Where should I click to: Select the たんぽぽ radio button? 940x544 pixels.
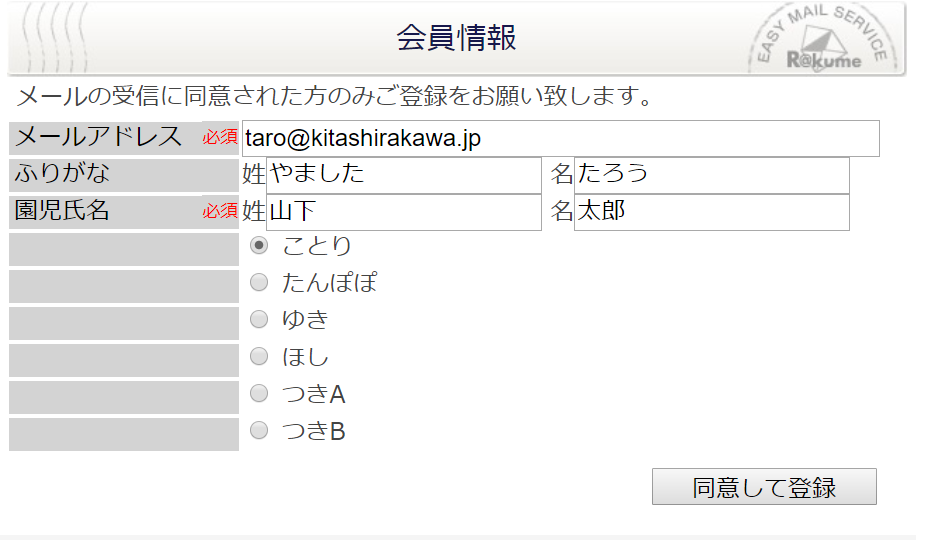[259, 282]
